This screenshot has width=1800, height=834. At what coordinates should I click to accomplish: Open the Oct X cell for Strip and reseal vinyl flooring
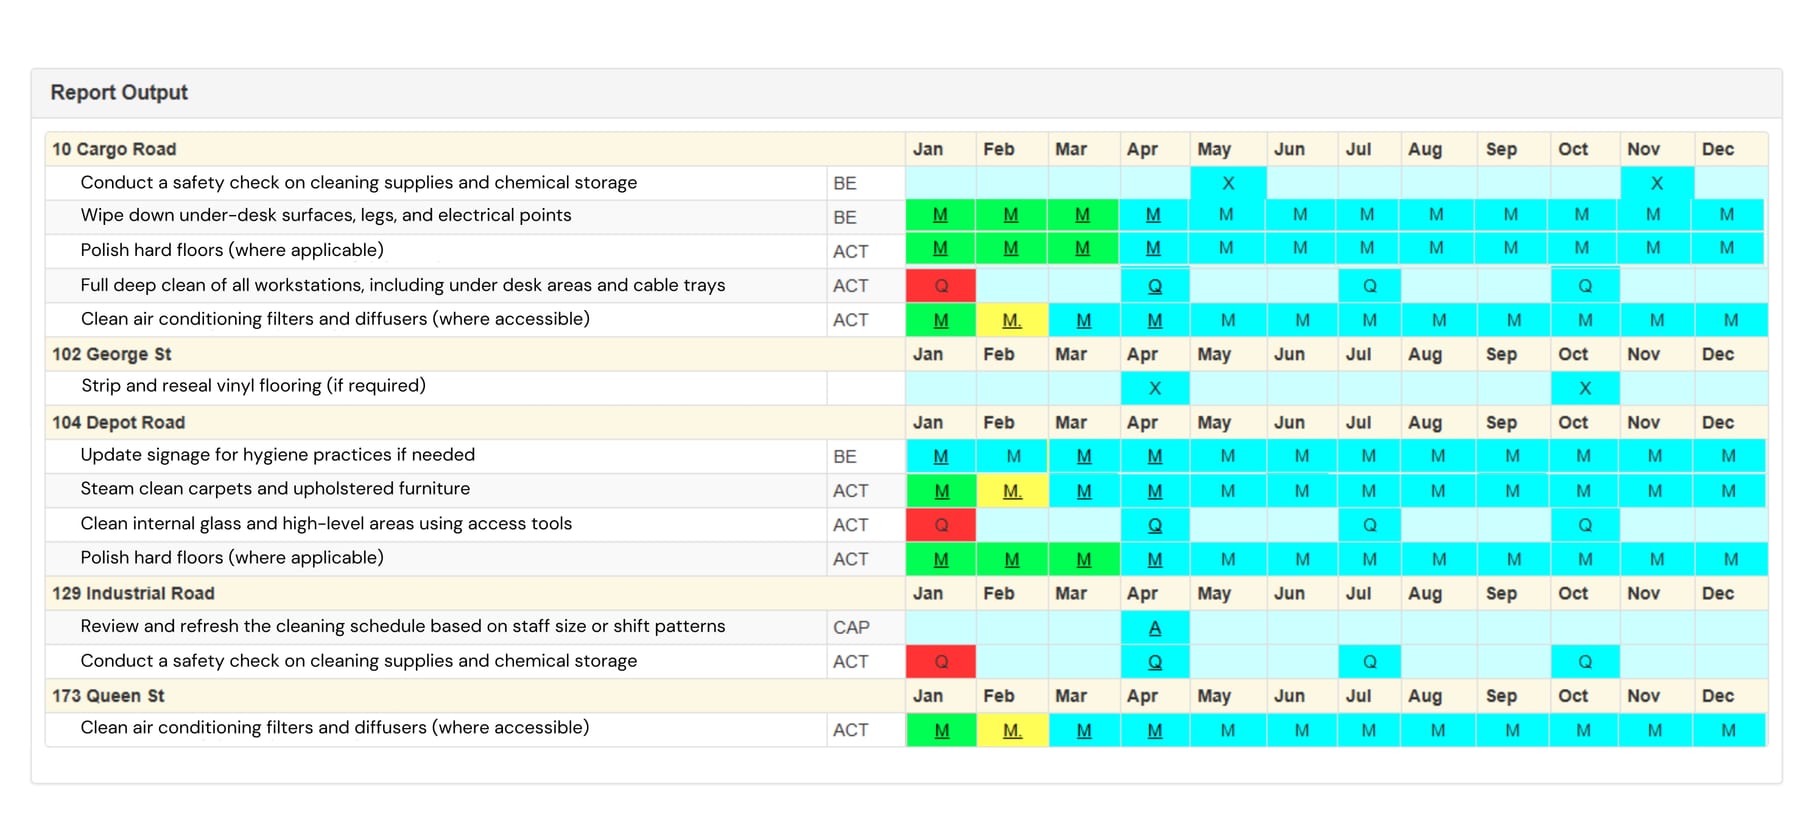tap(1585, 388)
